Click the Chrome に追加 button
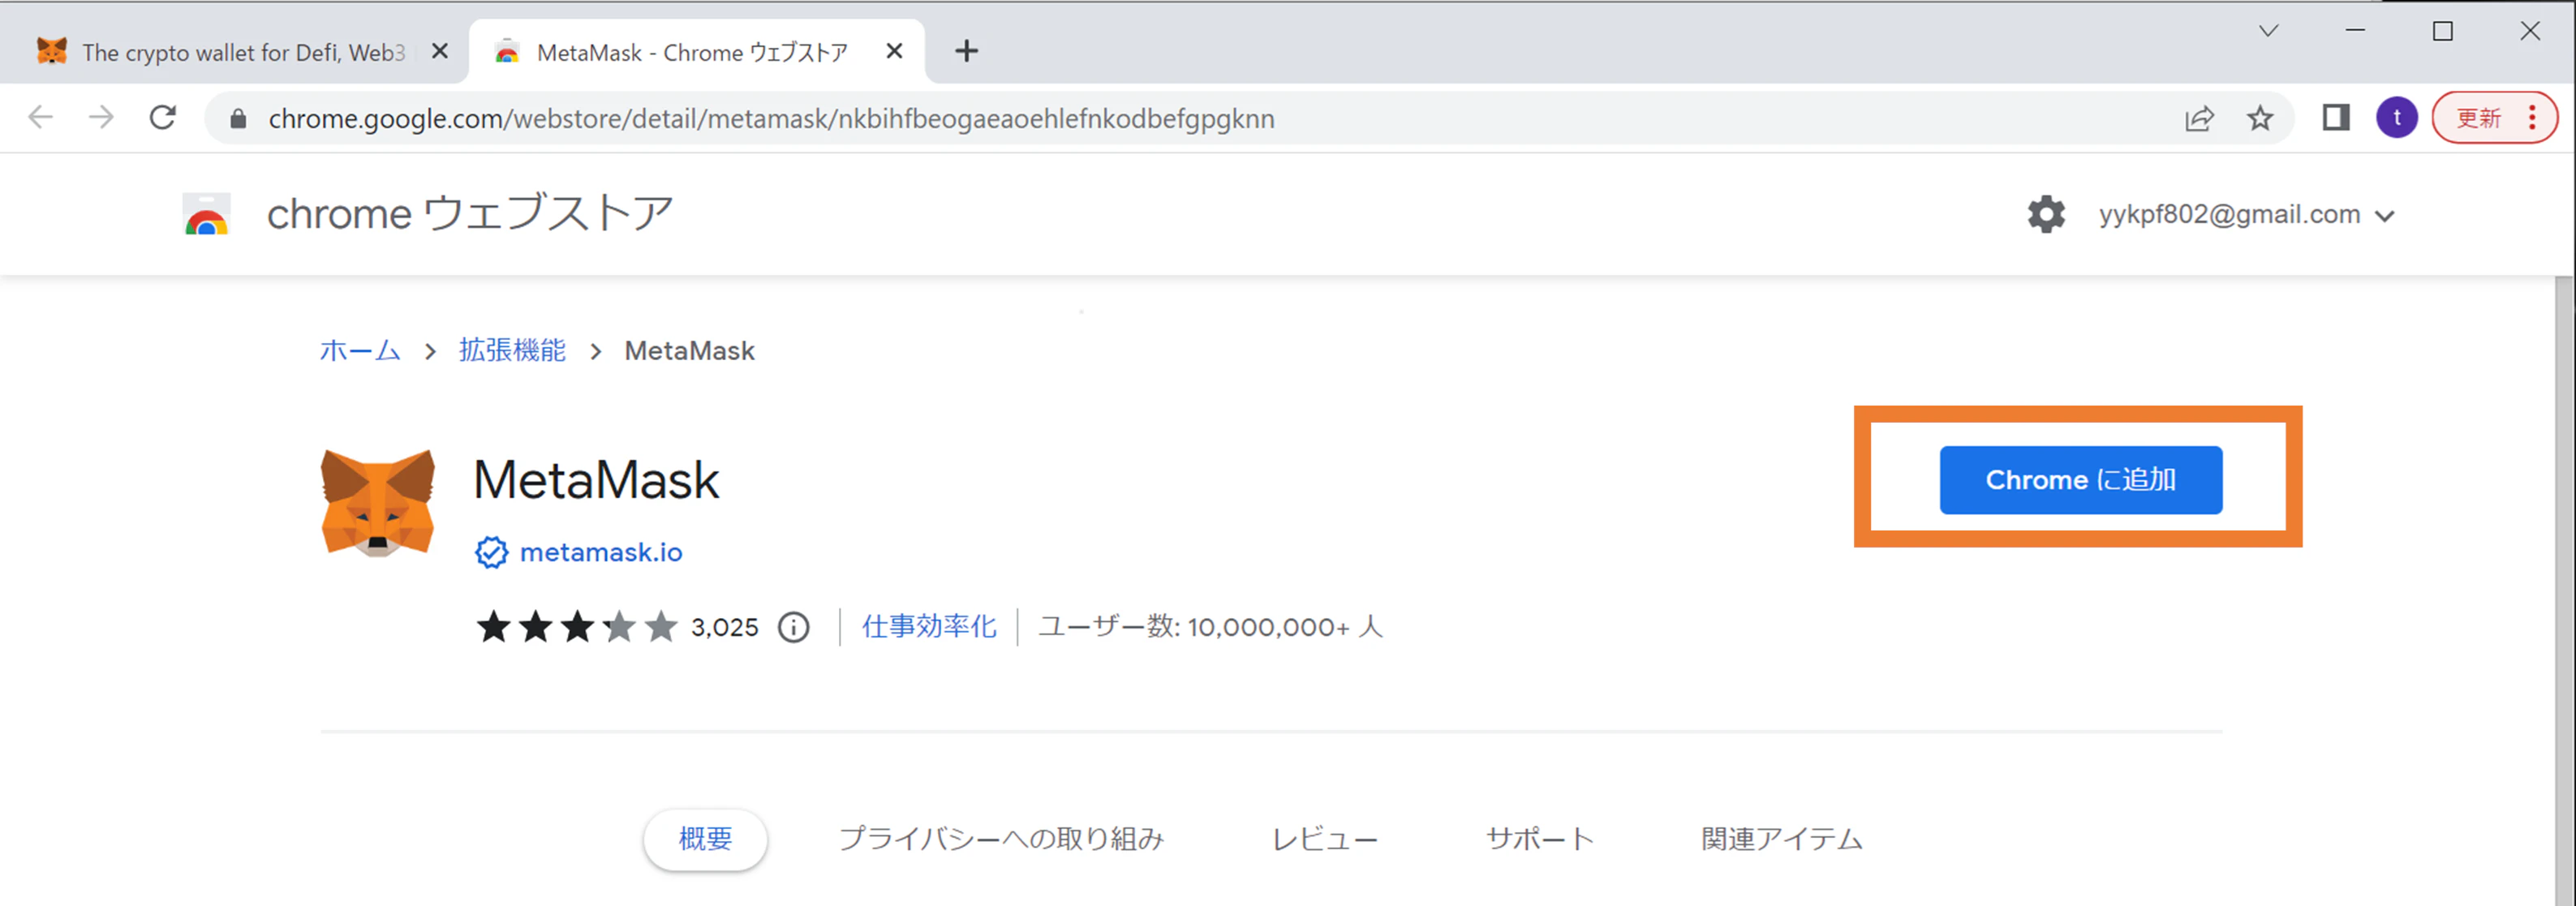Screen dimensions: 2576x906 (x=2080, y=480)
